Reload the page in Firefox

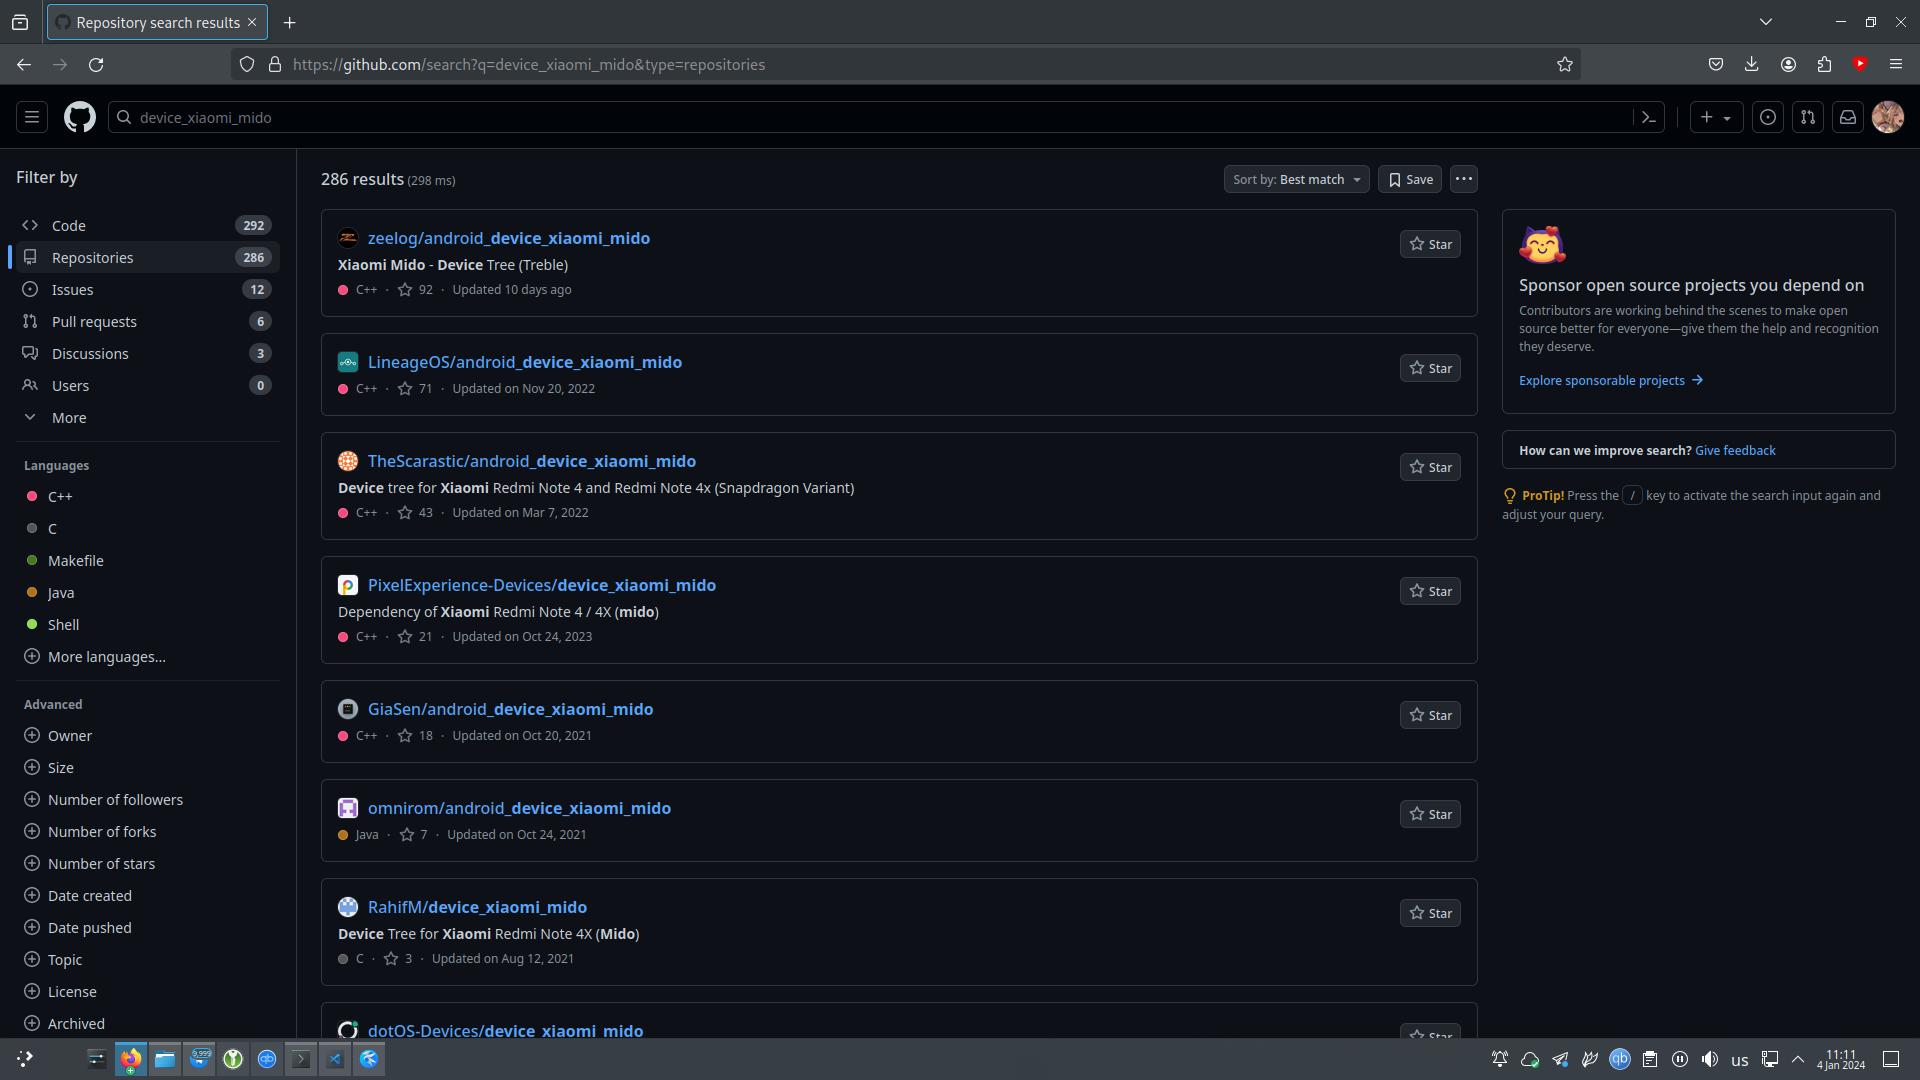point(96,64)
